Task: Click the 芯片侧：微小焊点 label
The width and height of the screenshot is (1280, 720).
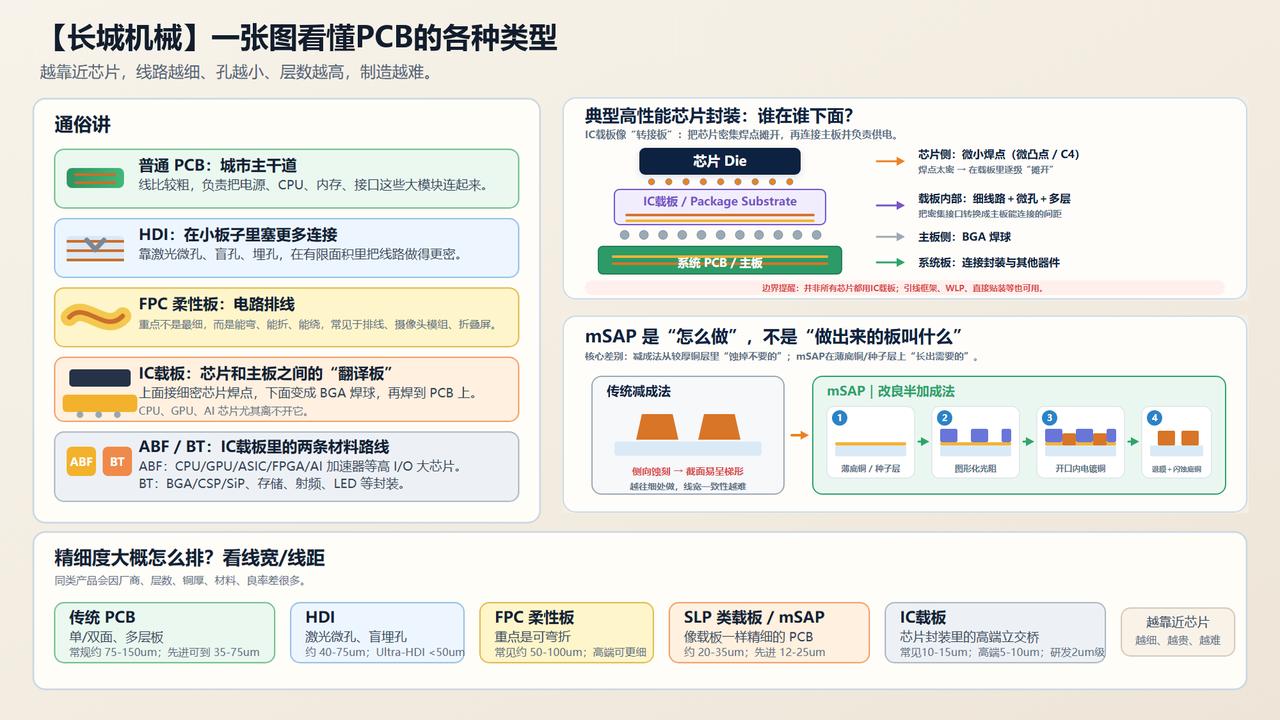Action: point(998,154)
